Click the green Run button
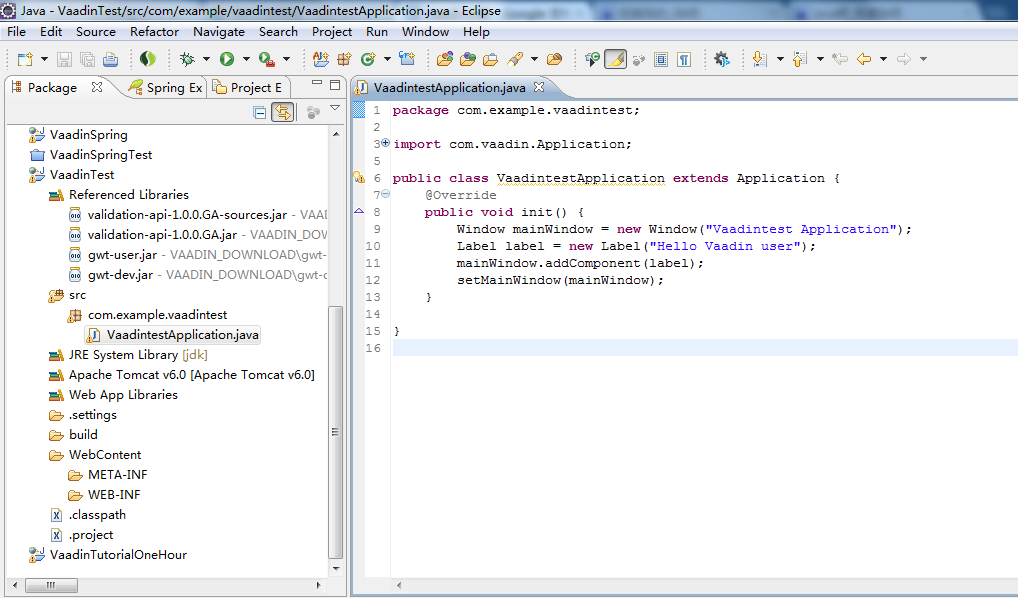The width and height of the screenshot is (1018, 598). [x=227, y=59]
